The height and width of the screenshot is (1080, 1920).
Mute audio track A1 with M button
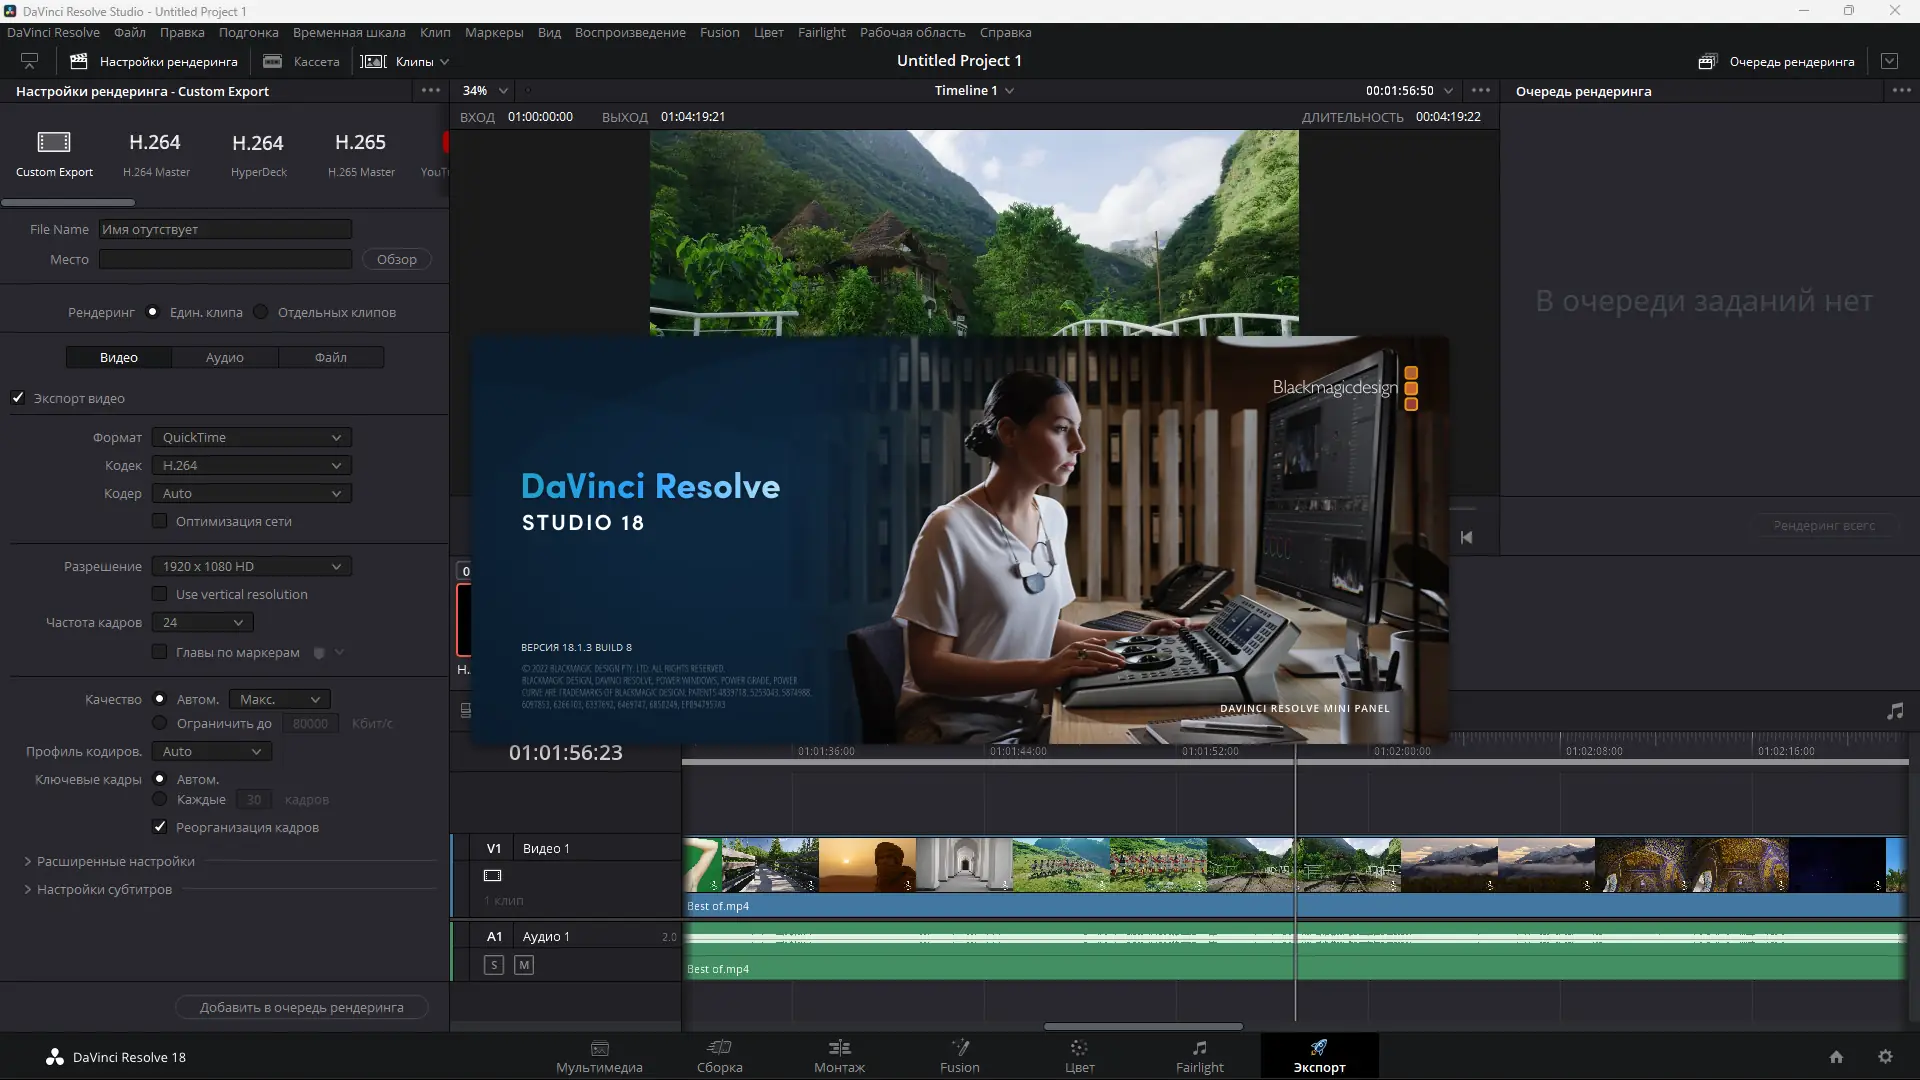pyautogui.click(x=524, y=965)
